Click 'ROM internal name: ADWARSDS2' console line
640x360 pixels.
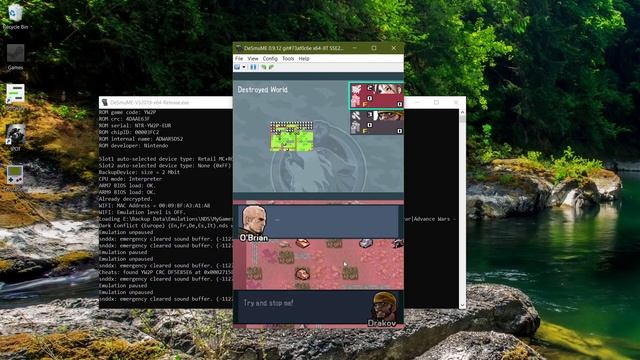[x=141, y=139]
